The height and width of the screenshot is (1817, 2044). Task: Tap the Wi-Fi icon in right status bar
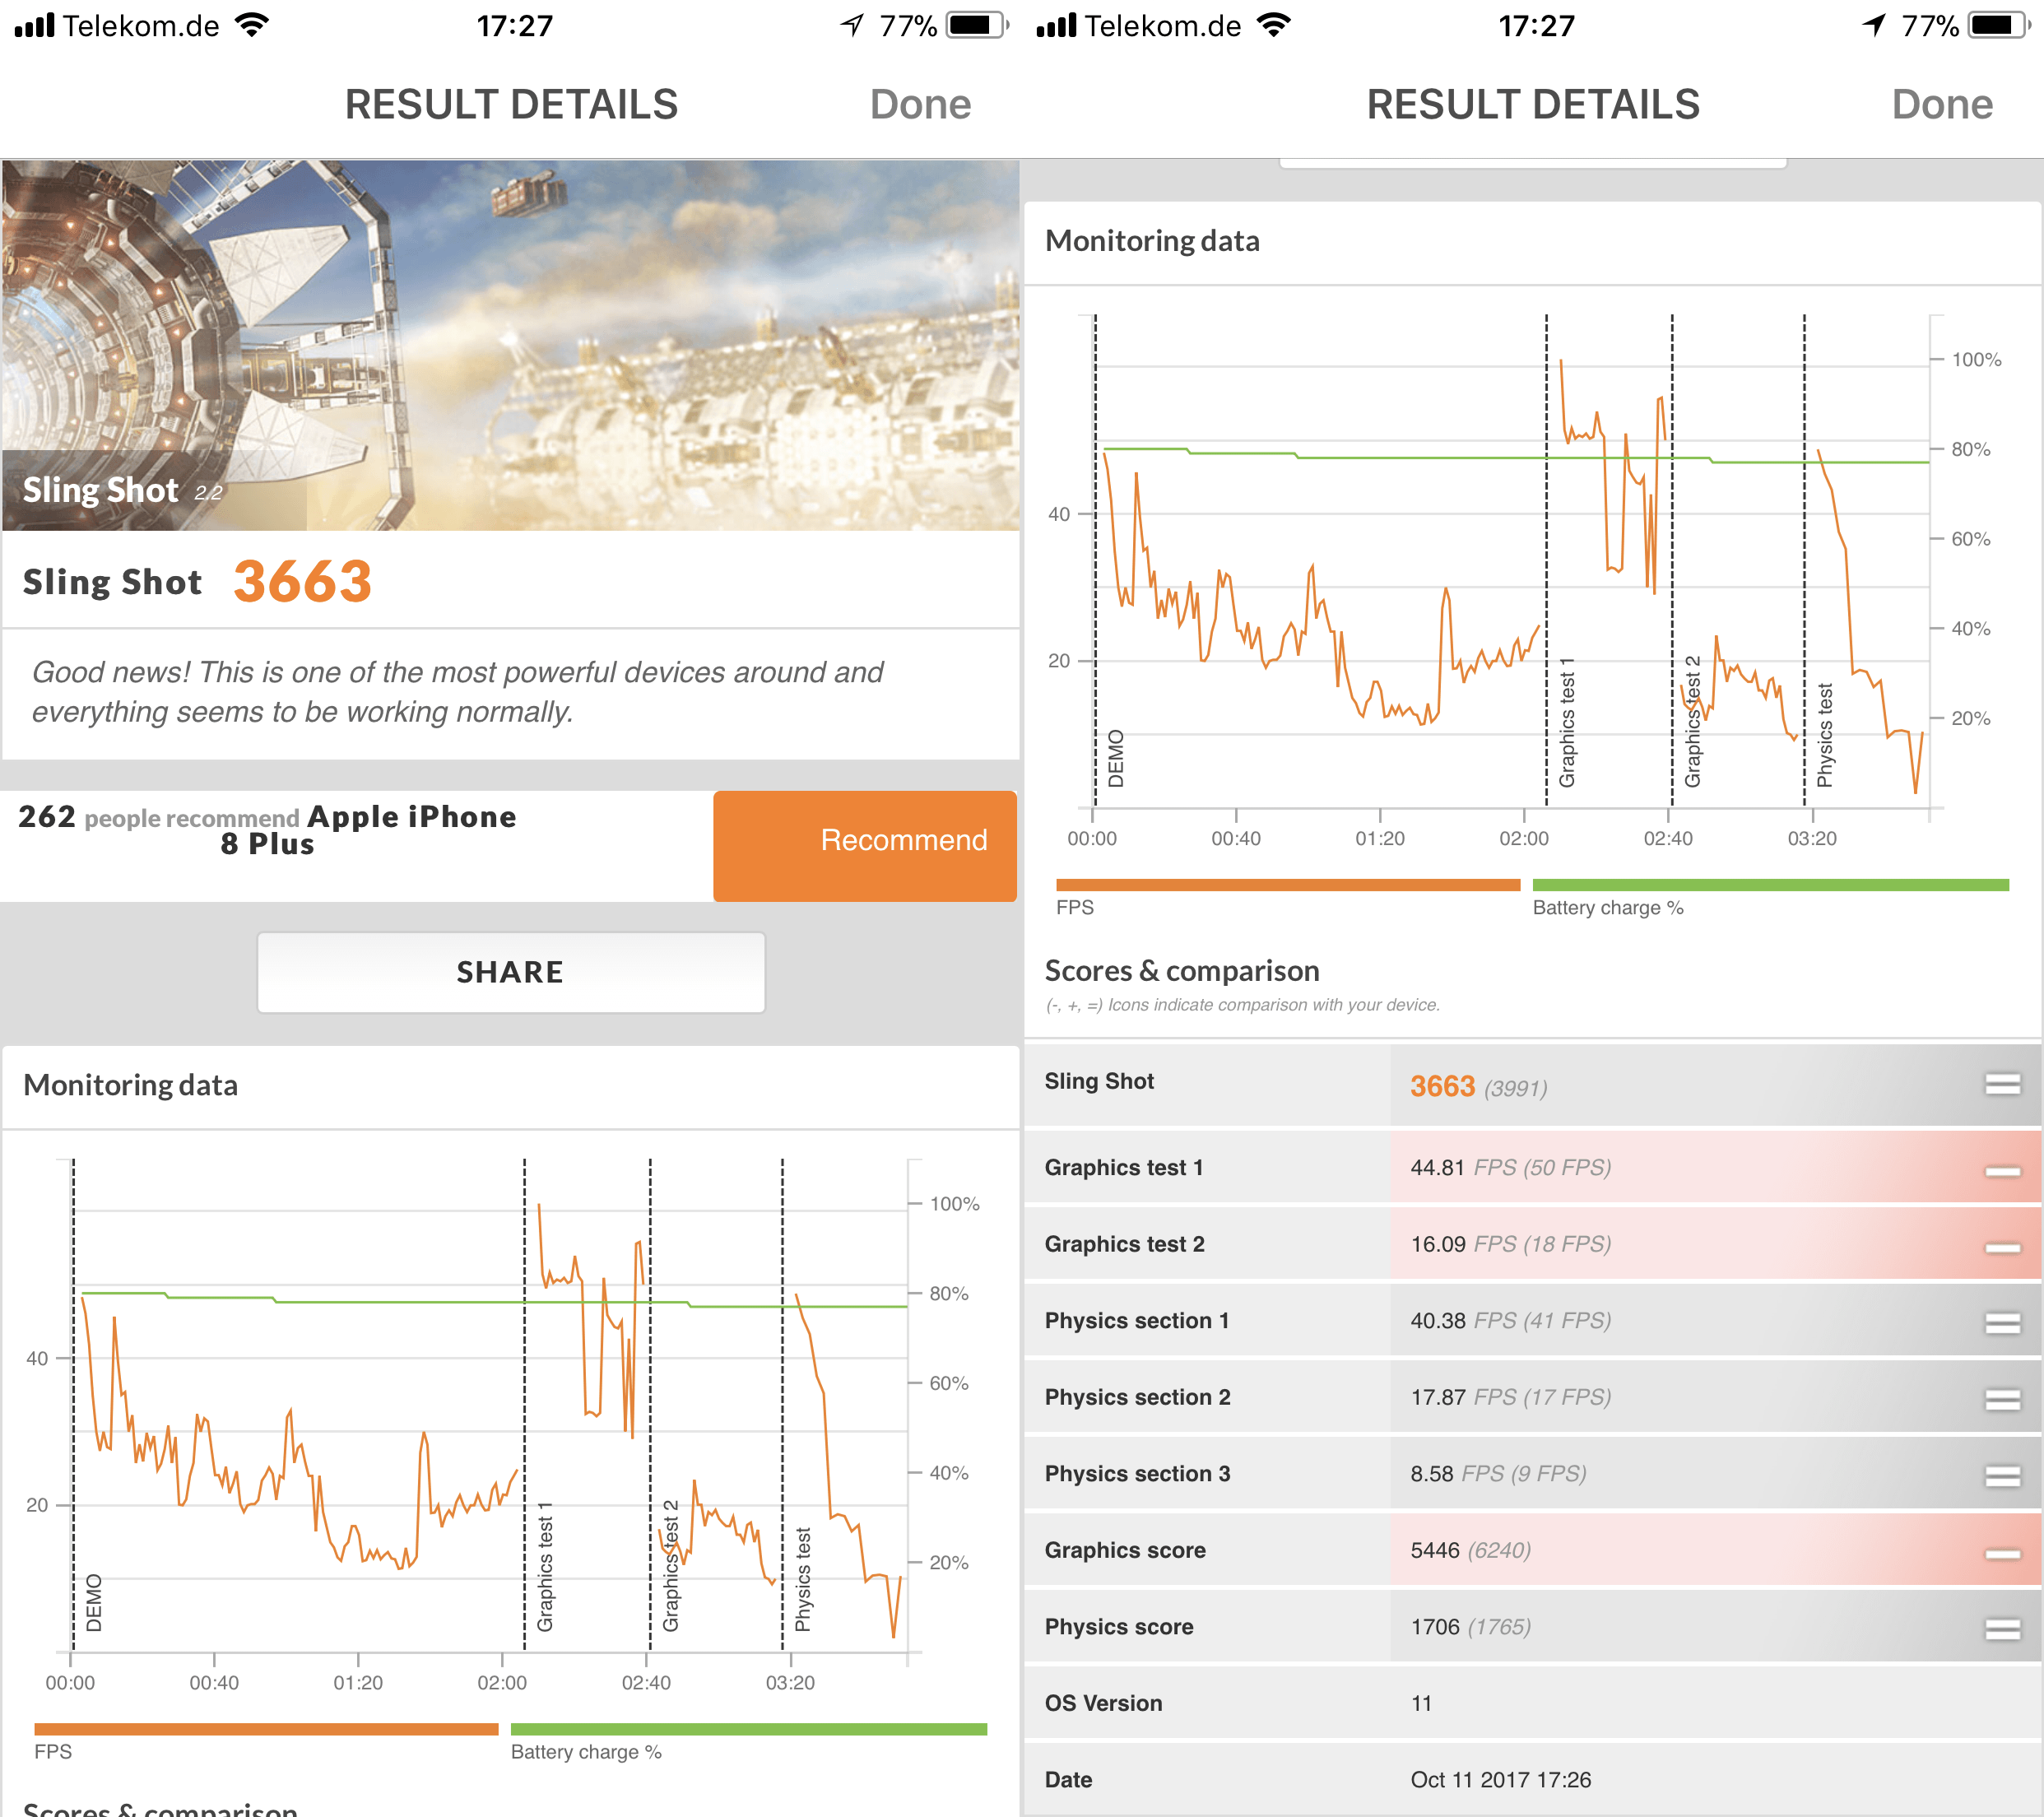click(1273, 25)
